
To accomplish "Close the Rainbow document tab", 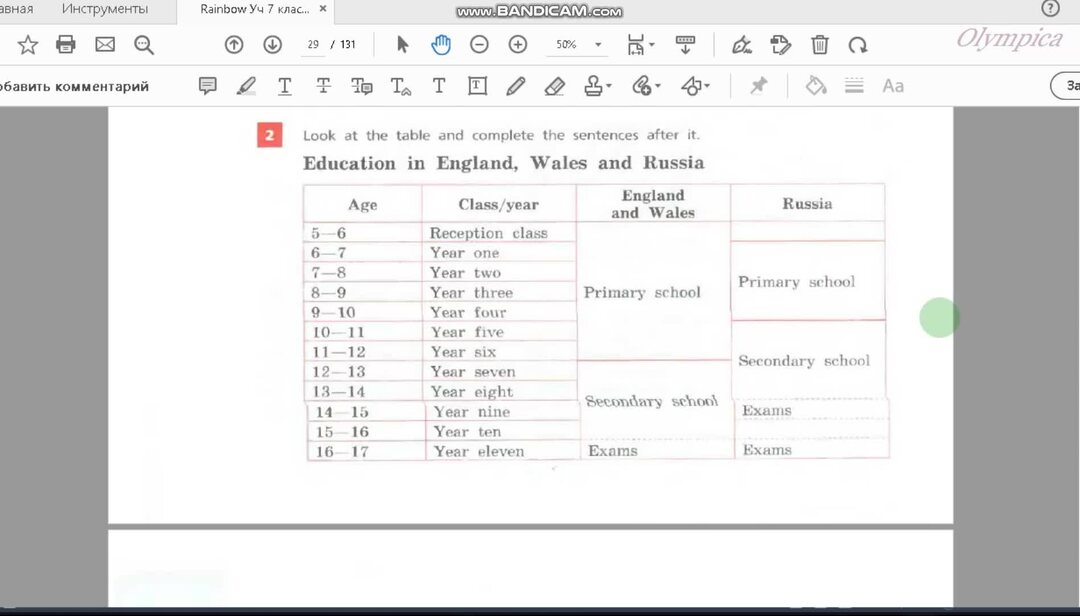I will click(323, 9).
